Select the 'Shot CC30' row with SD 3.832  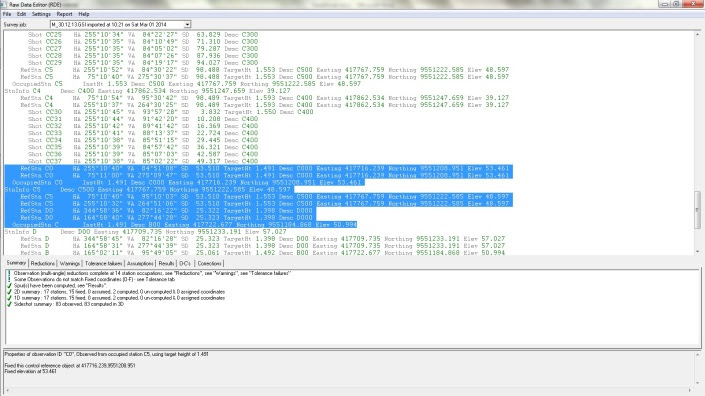[x=170, y=112]
